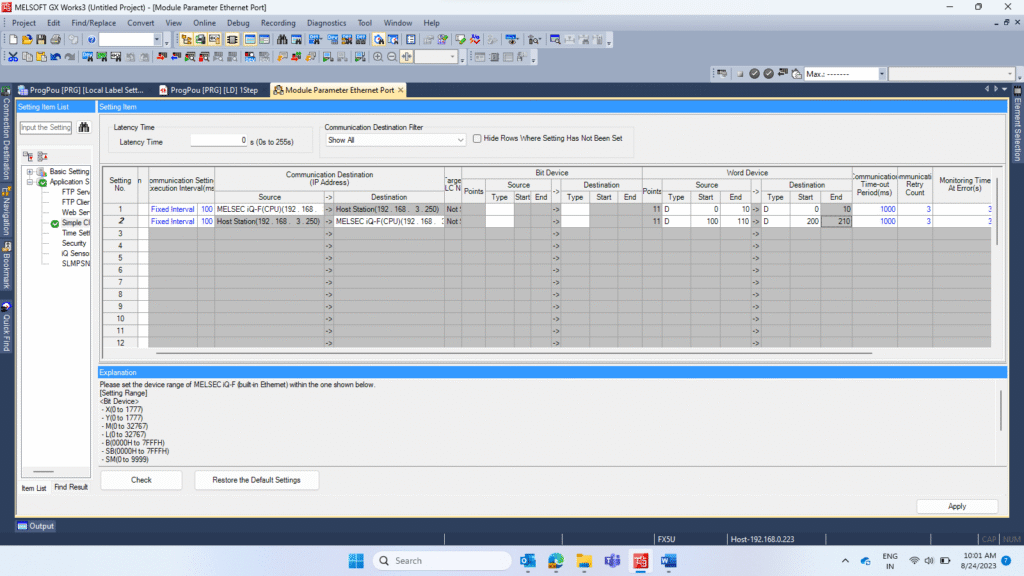Click the Zoom In magnifier icon
The image size is (1024, 576).
pyautogui.click(x=377, y=57)
